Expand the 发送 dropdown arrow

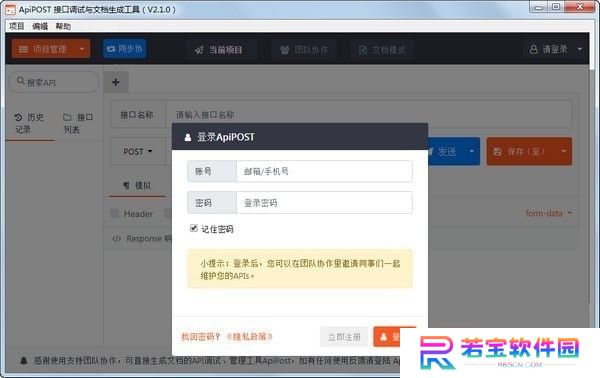click(471, 151)
